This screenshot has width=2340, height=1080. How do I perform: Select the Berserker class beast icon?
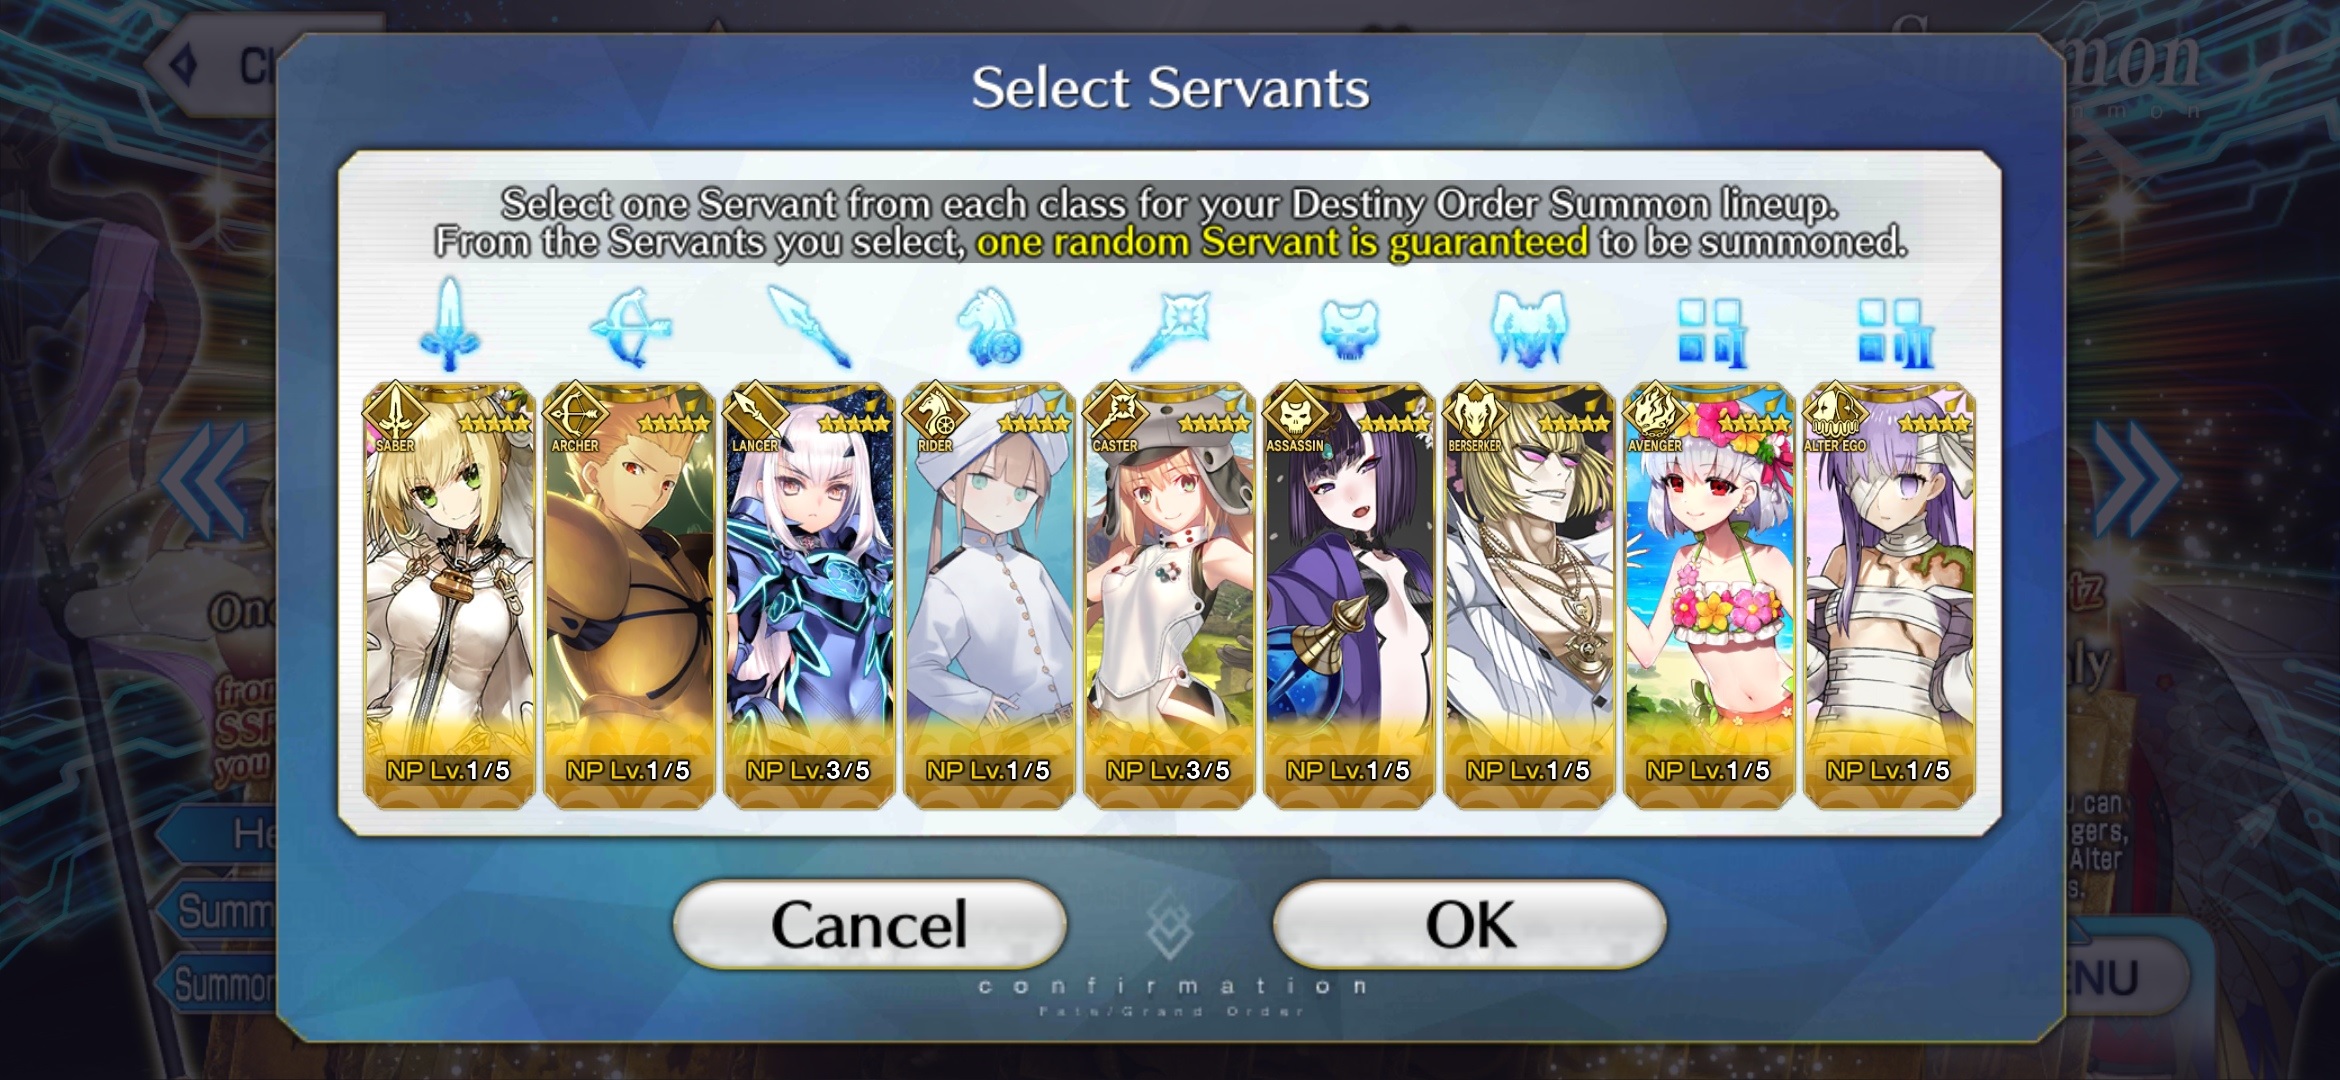[x=1529, y=328]
